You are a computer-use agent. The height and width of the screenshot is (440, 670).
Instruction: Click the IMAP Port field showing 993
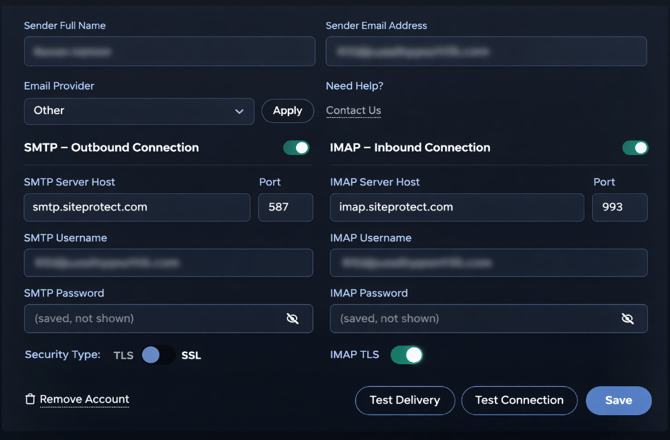pos(619,207)
